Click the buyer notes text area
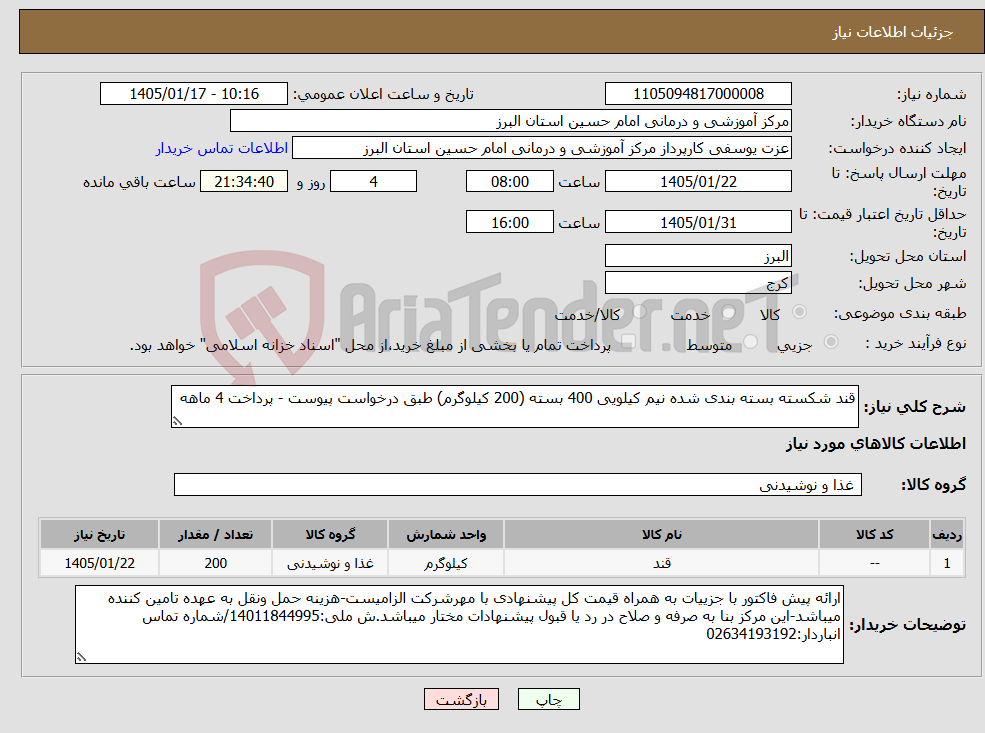Viewport: 985px width, 733px height. tap(459, 624)
